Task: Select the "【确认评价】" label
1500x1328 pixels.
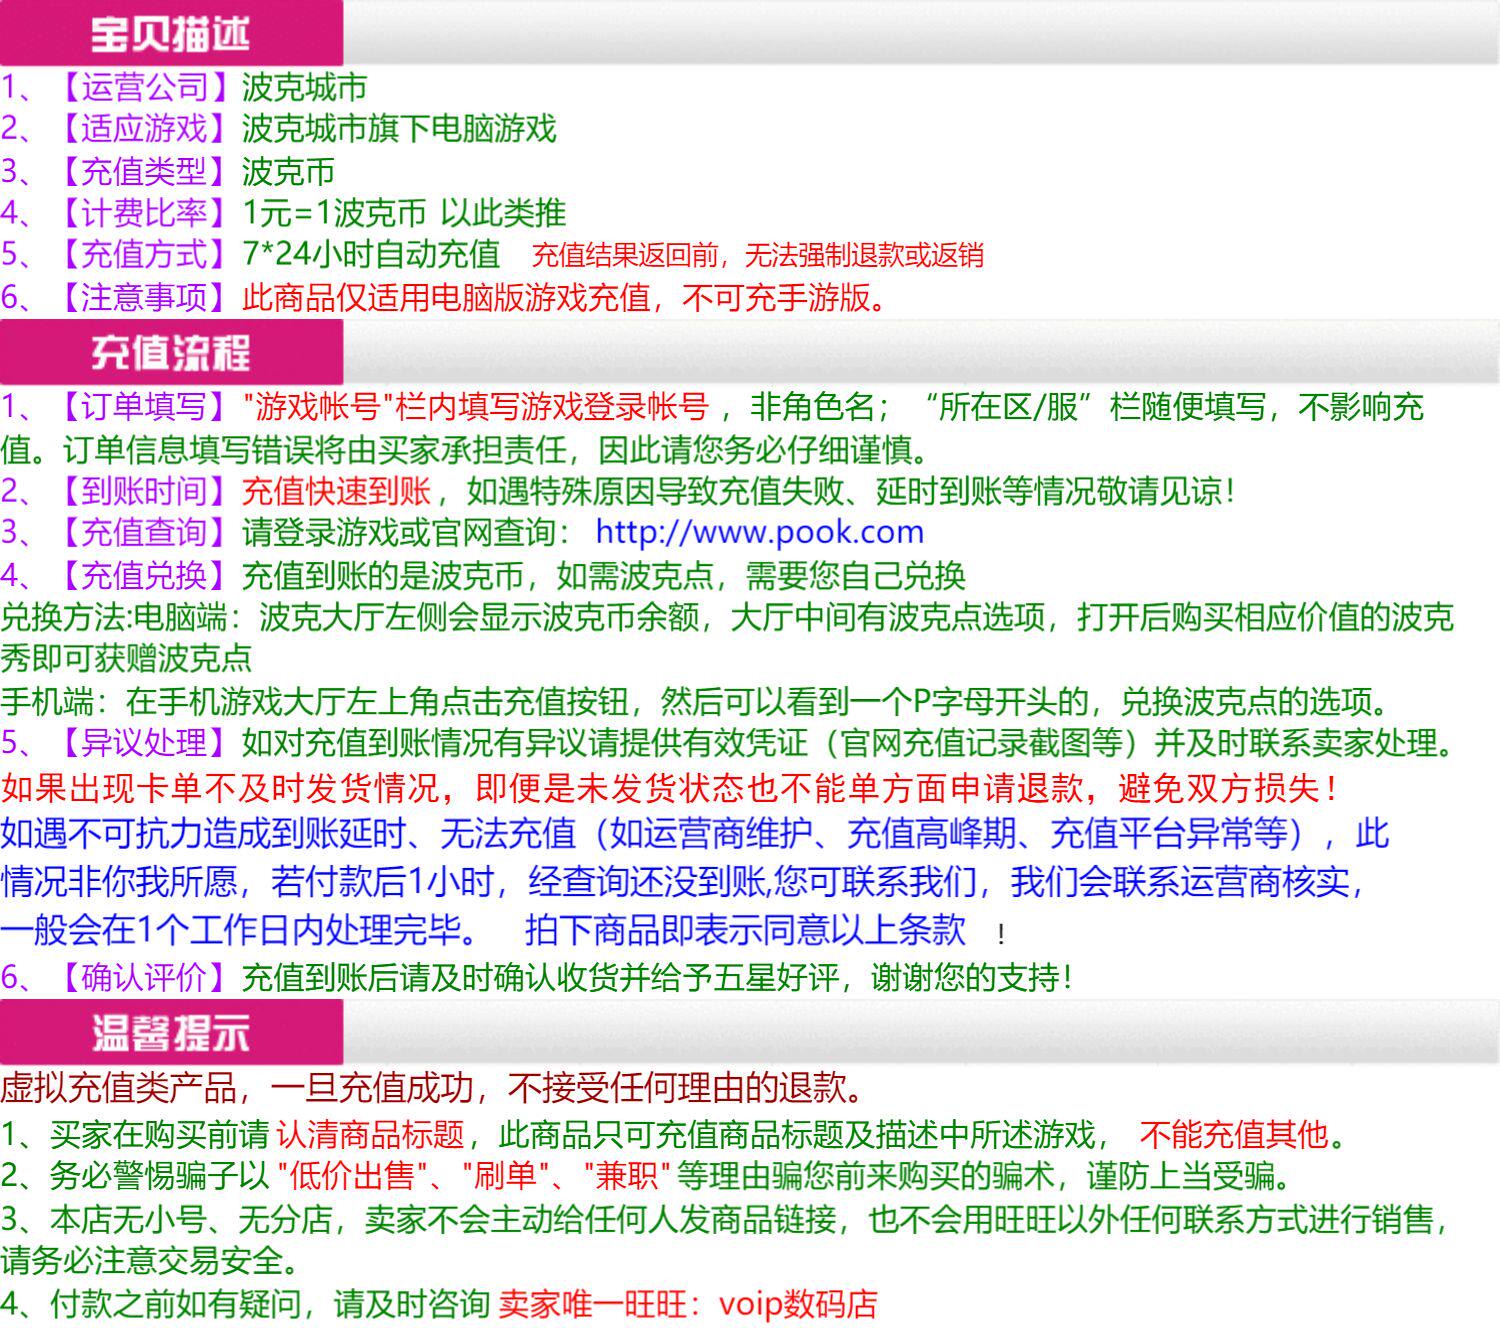Action: coord(143,977)
